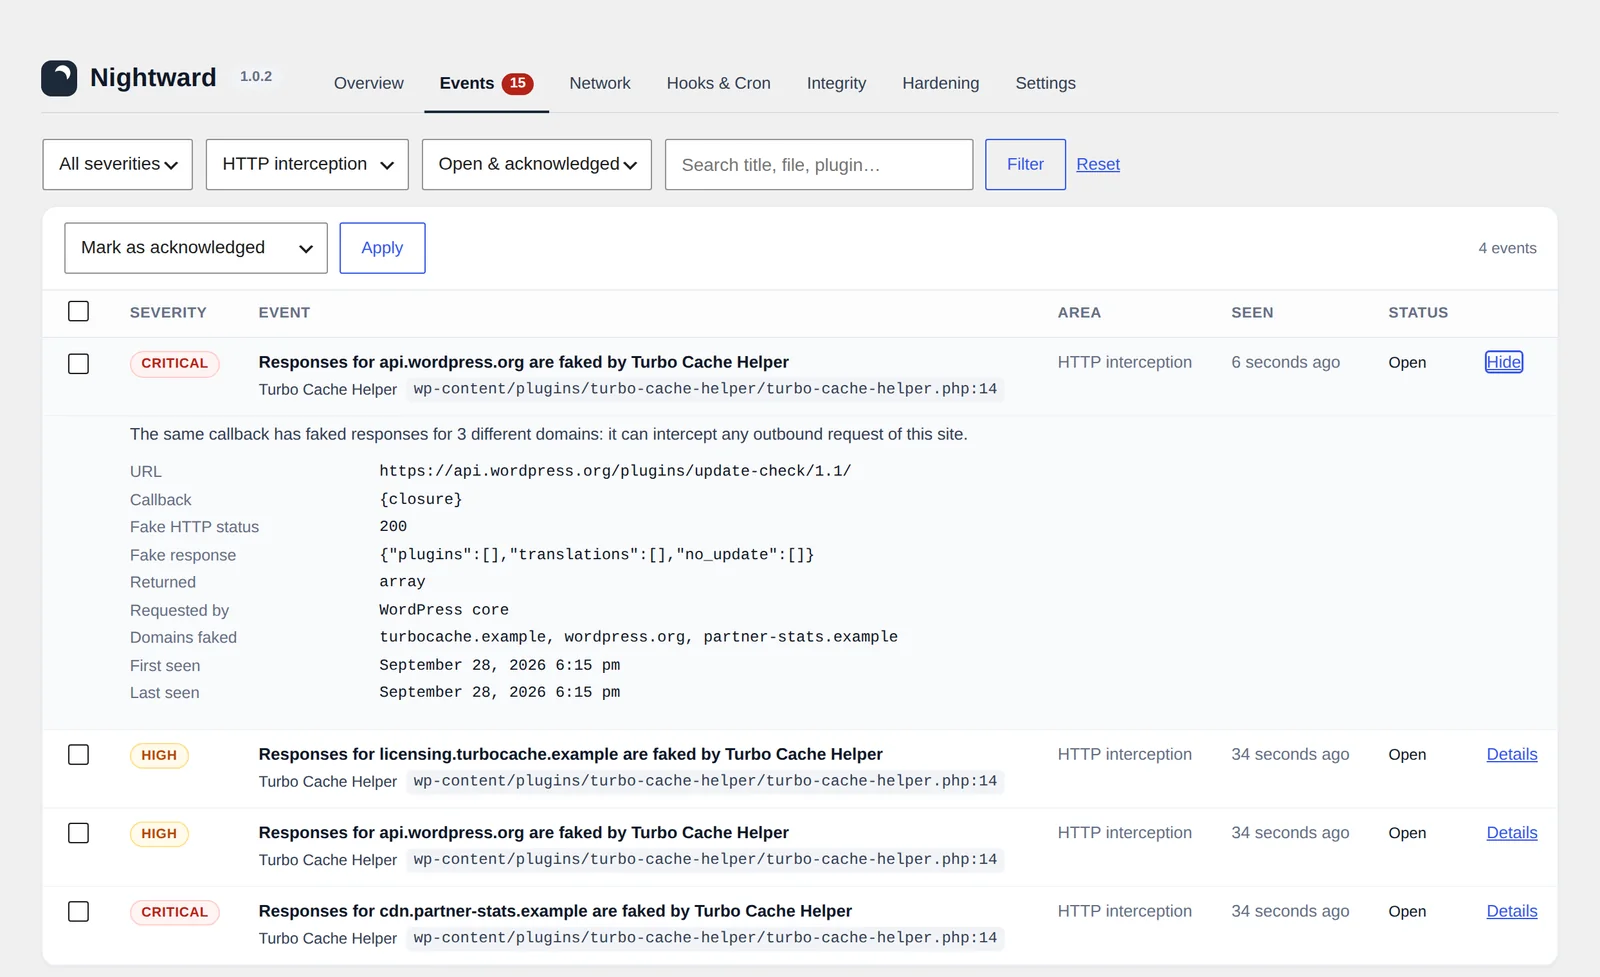Image resolution: width=1600 pixels, height=977 pixels.
Task: Click the CRITICAL badge on cdn.partner-stats.example row
Action: (x=174, y=912)
